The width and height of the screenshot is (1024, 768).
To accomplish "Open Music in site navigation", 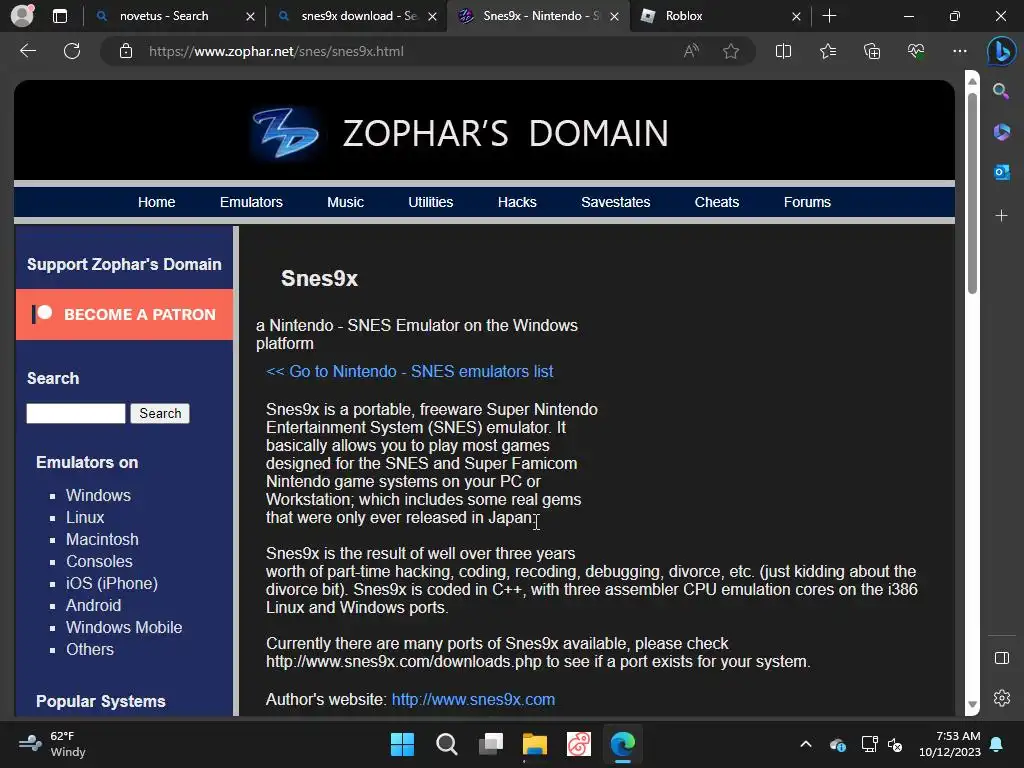I will click(x=345, y=202).
